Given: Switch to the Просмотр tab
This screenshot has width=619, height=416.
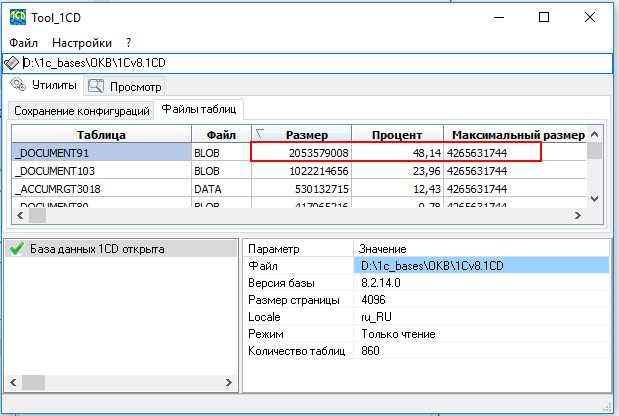Looking at the screenshot, I should 125,86.
